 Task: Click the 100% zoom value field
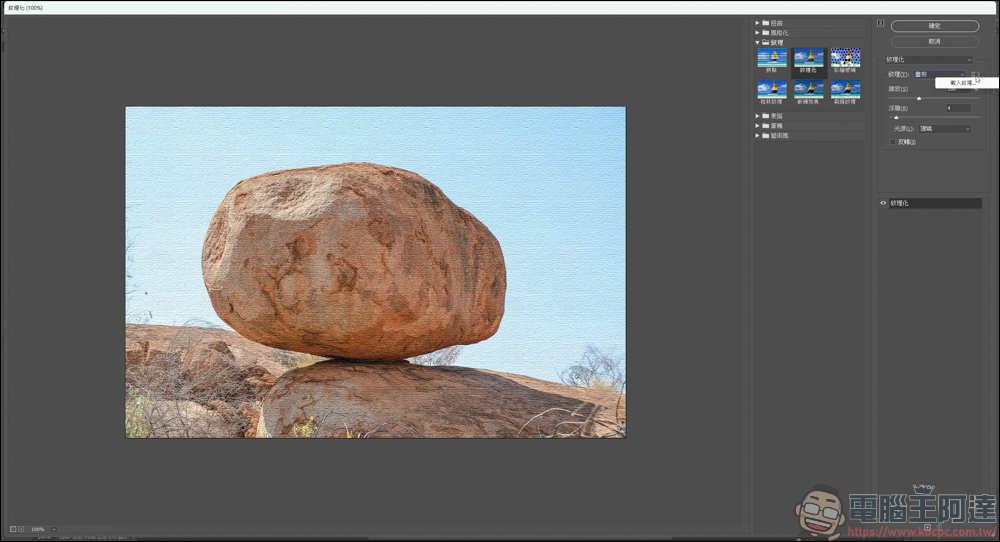click(x=38, y=529)
